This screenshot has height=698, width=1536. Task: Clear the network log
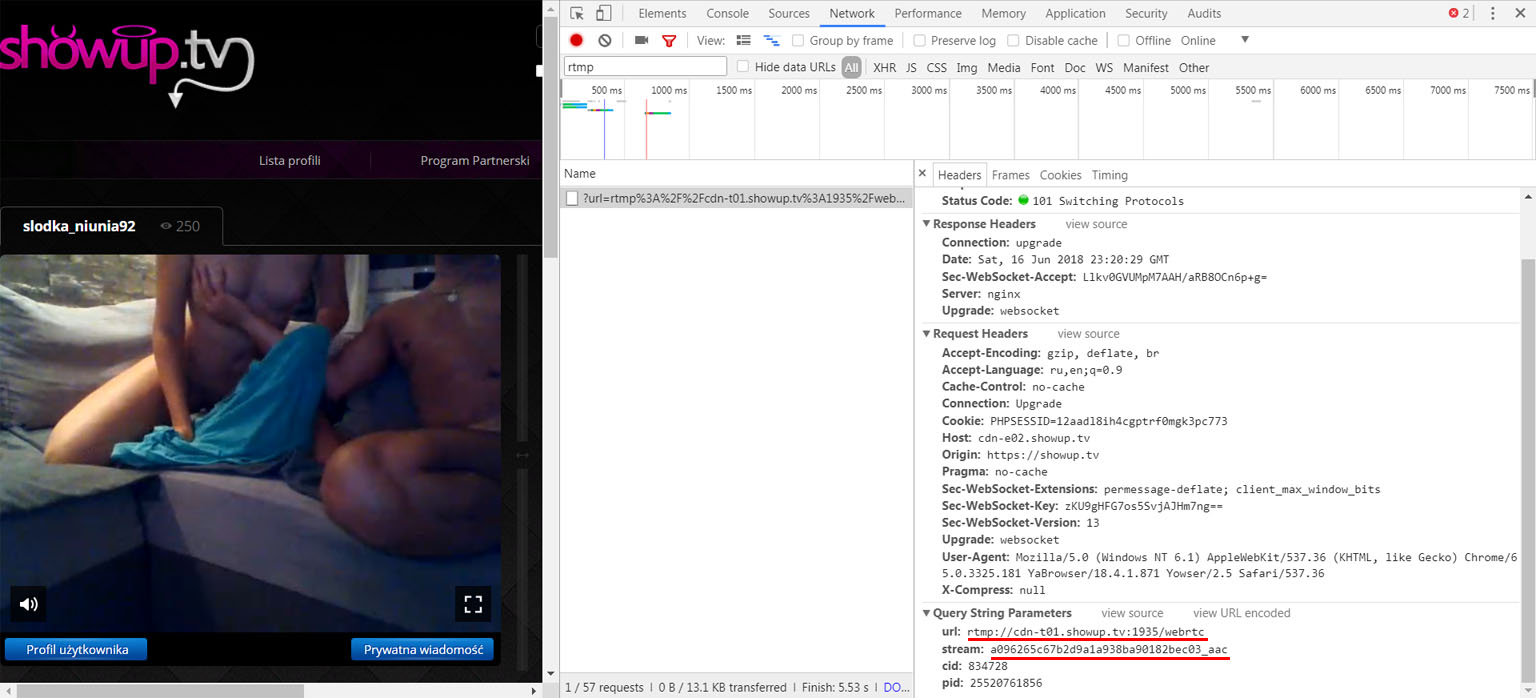[605, 41]
